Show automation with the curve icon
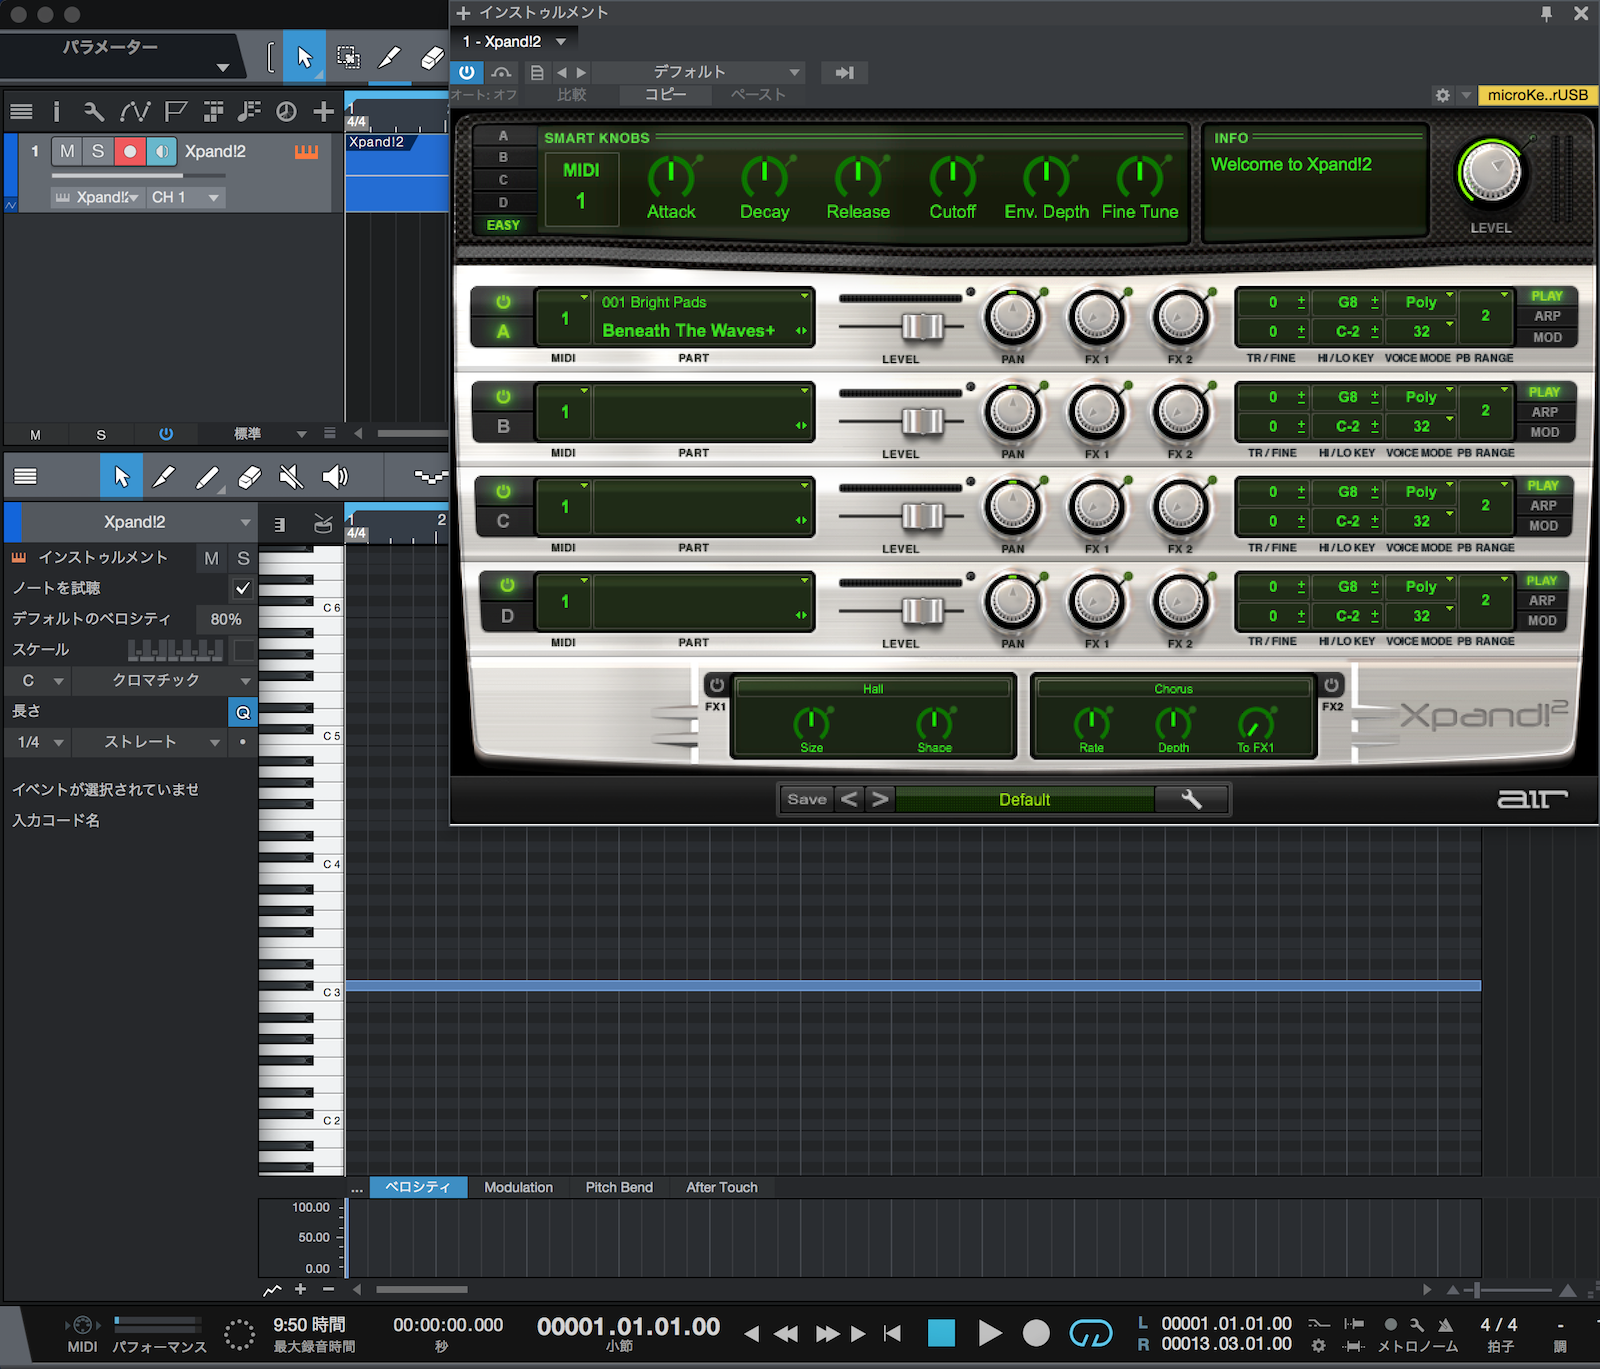Viewport: 1600px width, 1369px height. click(x=135, y=111)
